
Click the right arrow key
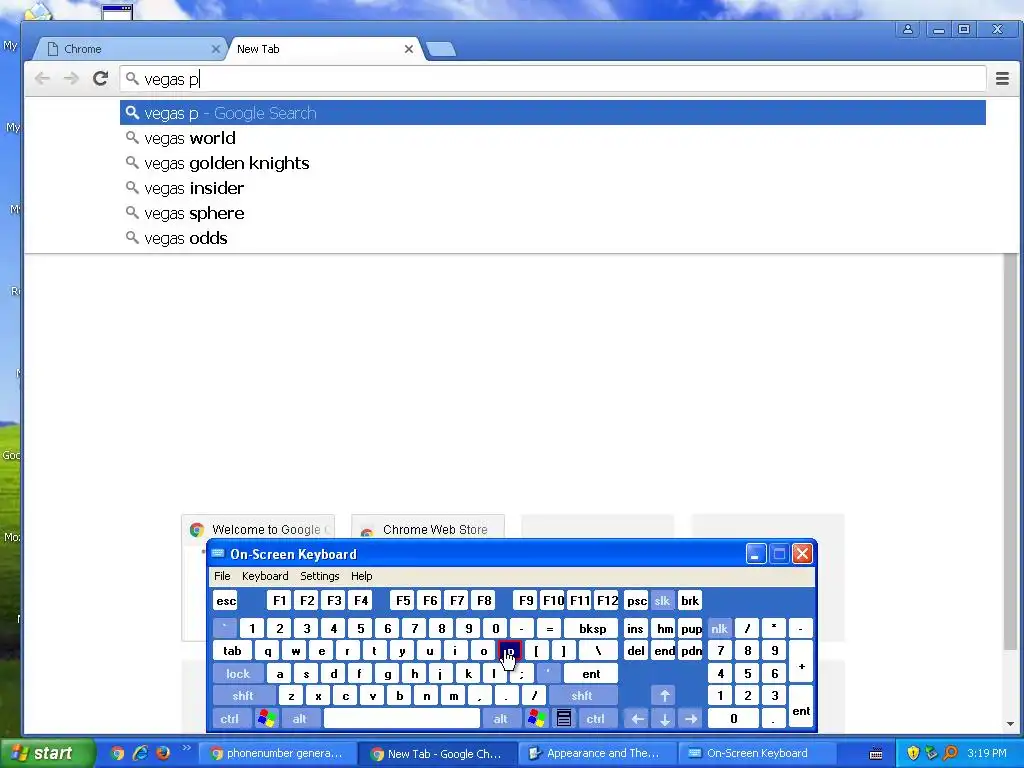coord(691,719)
